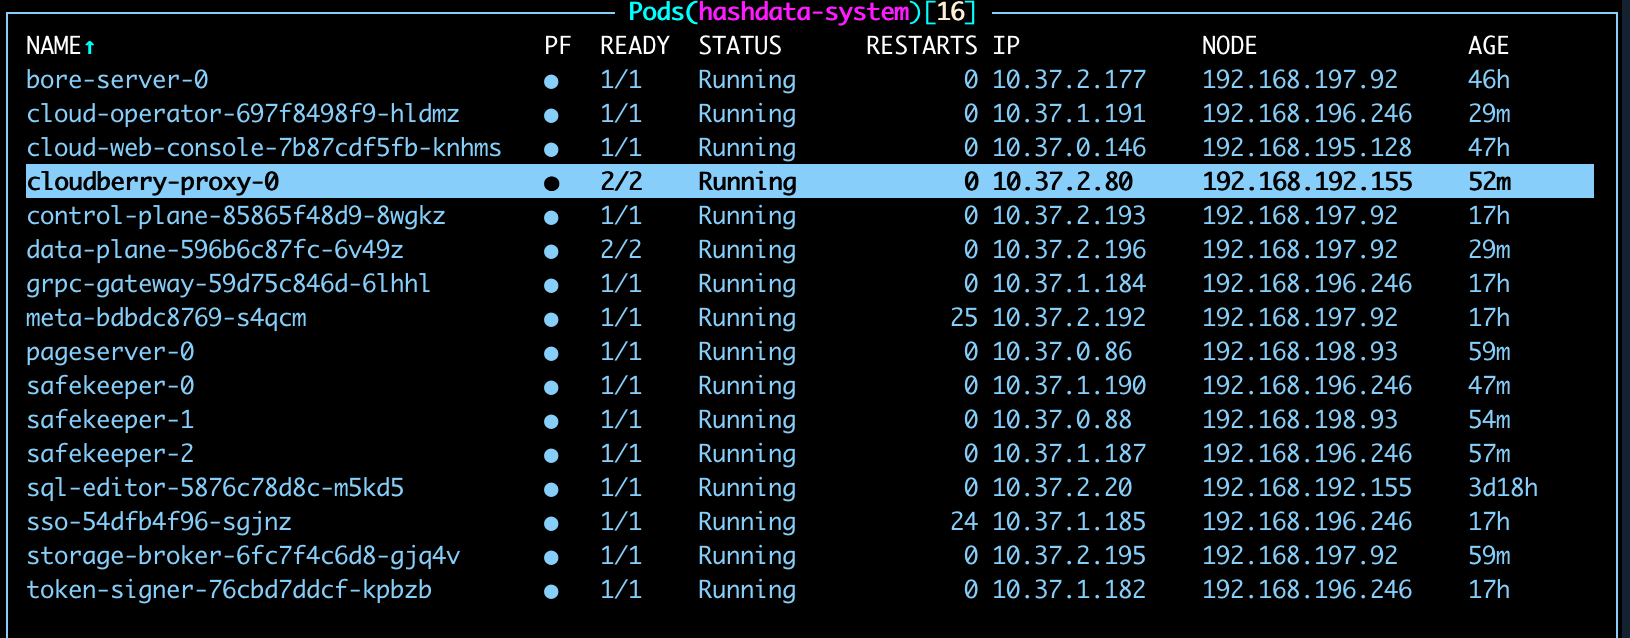Click port-forward dot for safekeeper-2
The height and width of the screenshot is (638, 1630).
tap(551, 455)
